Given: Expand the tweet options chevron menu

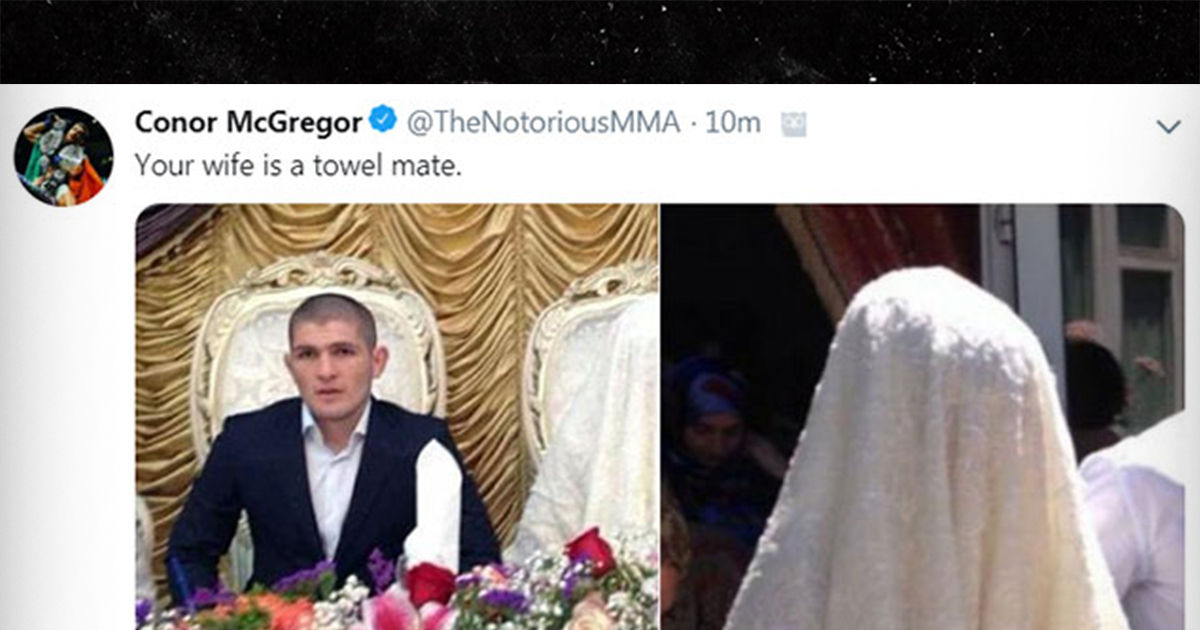Looking at the screenshot, I should 1168,126.
